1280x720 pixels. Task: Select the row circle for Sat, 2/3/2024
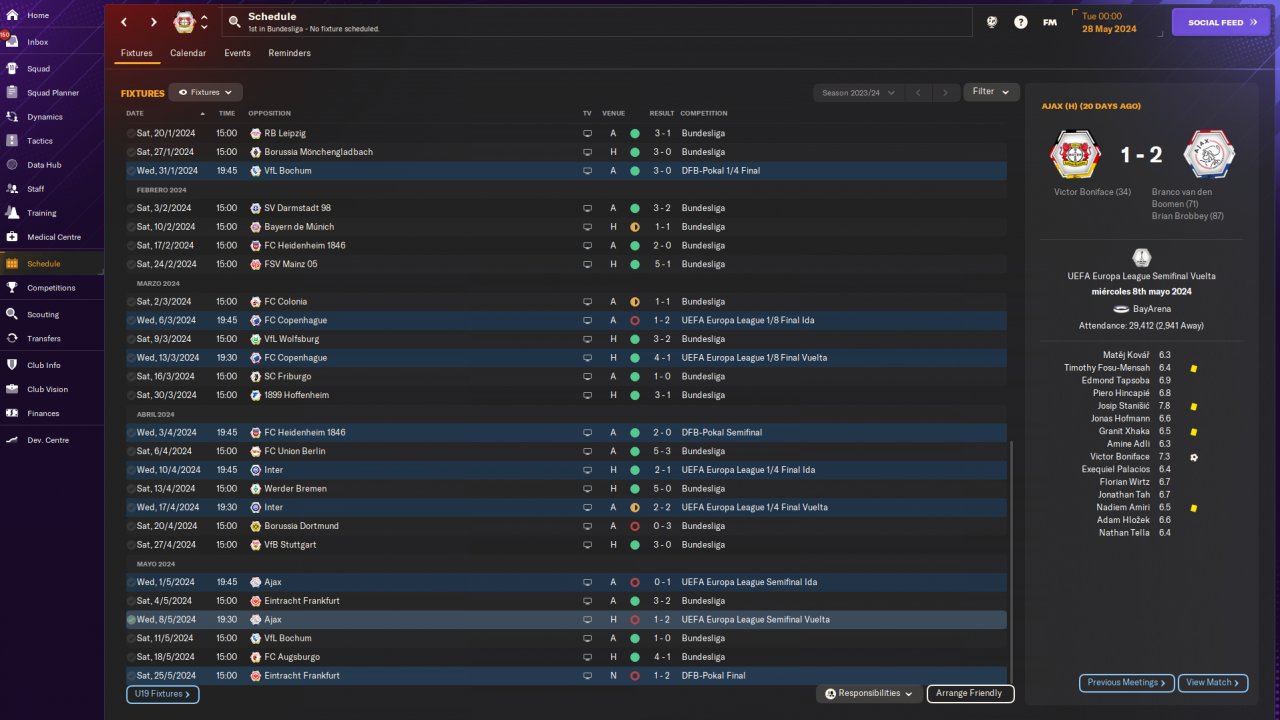point(131,302)
